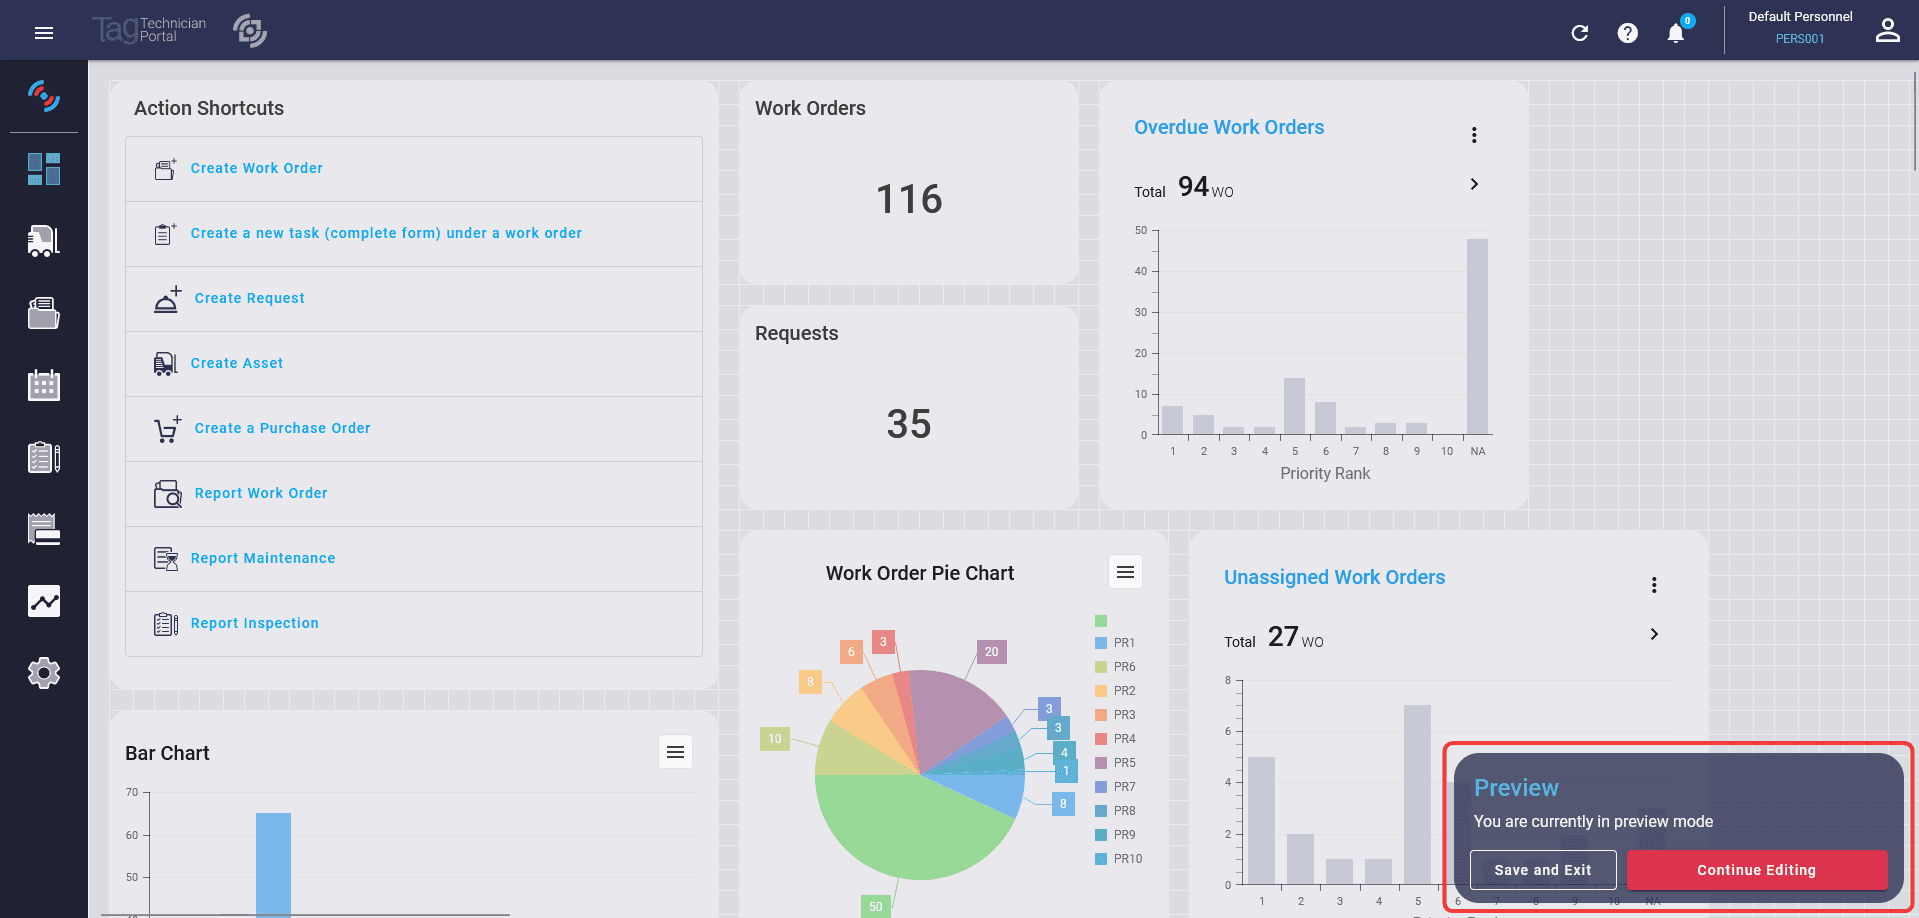Click Continue Editing button
The height and width of the screenshot is (918, 1919).
[1757, 870]
